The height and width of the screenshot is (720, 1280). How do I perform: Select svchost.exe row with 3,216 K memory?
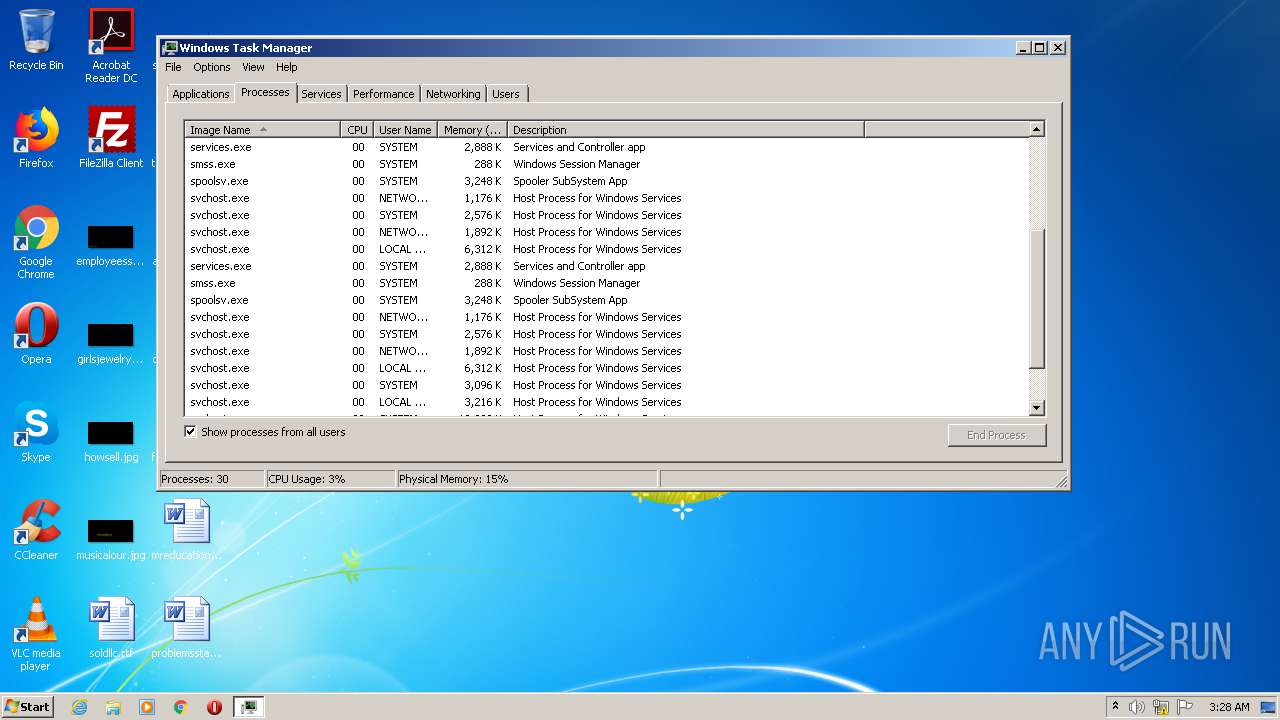(607, 402)
